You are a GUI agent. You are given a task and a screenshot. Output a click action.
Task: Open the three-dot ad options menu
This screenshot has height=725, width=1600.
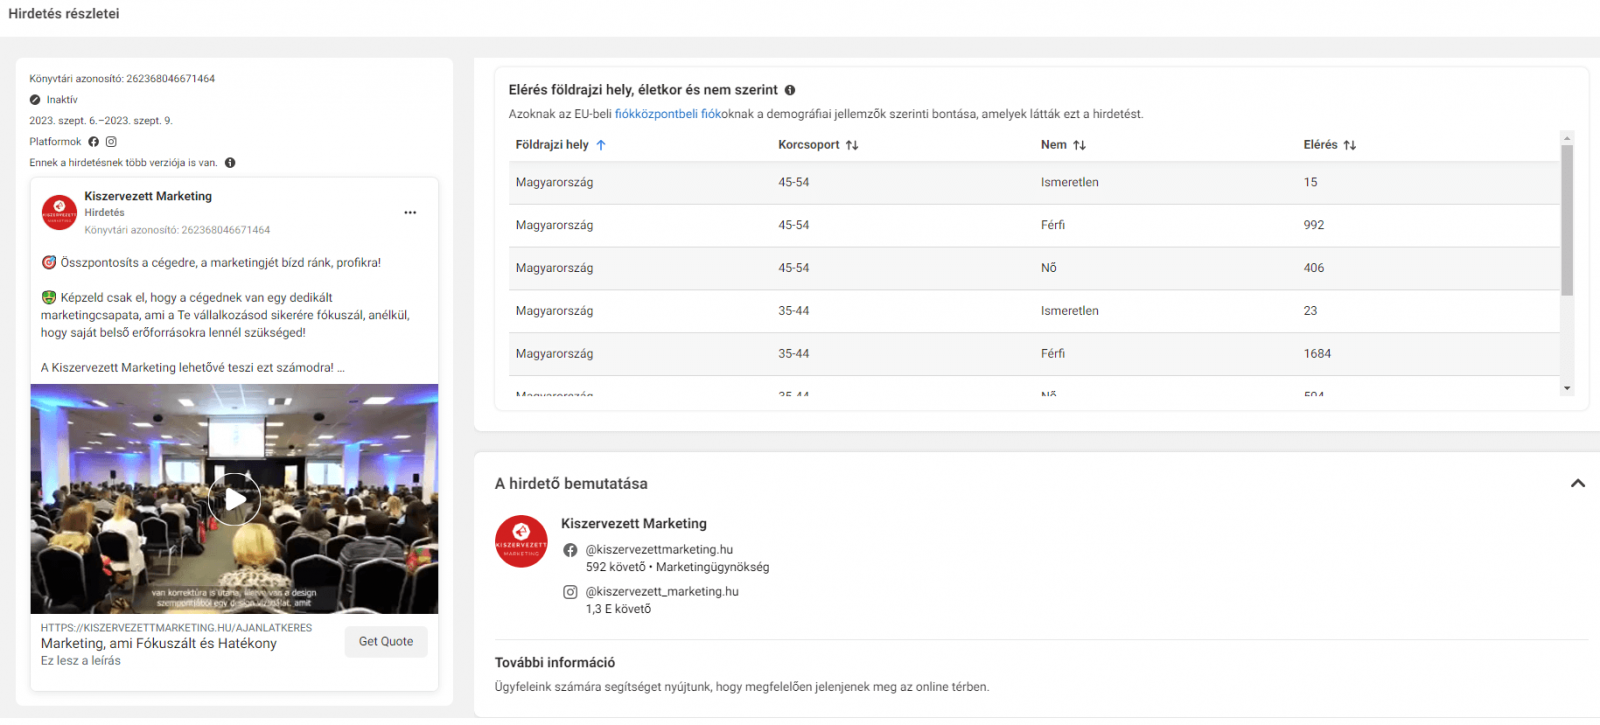410,213
